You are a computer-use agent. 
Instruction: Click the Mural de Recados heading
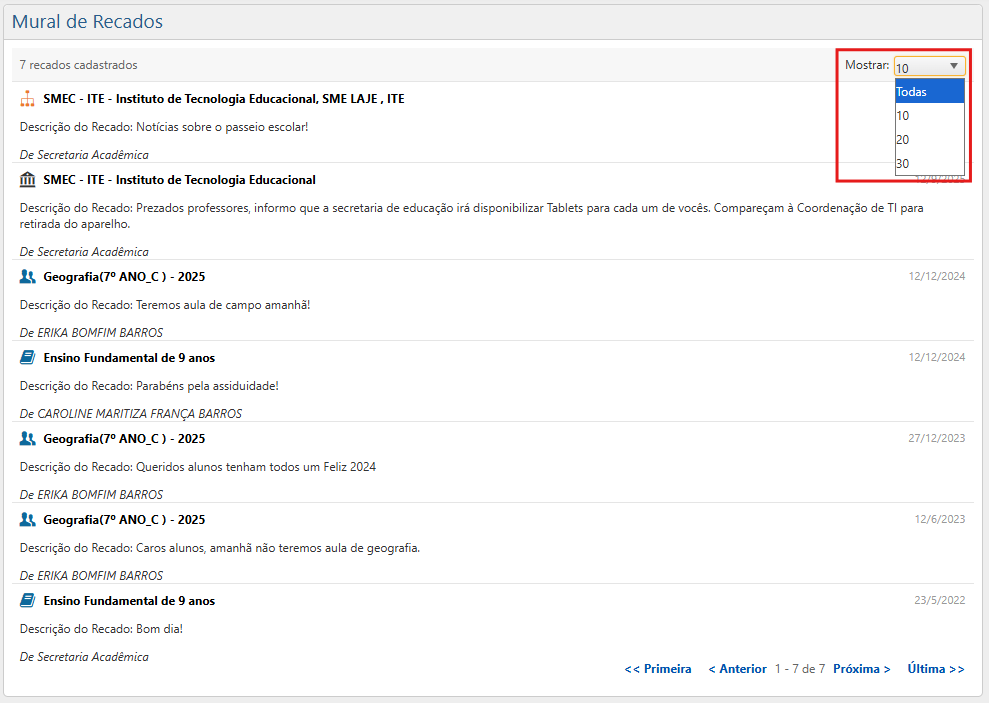point(87,21)
